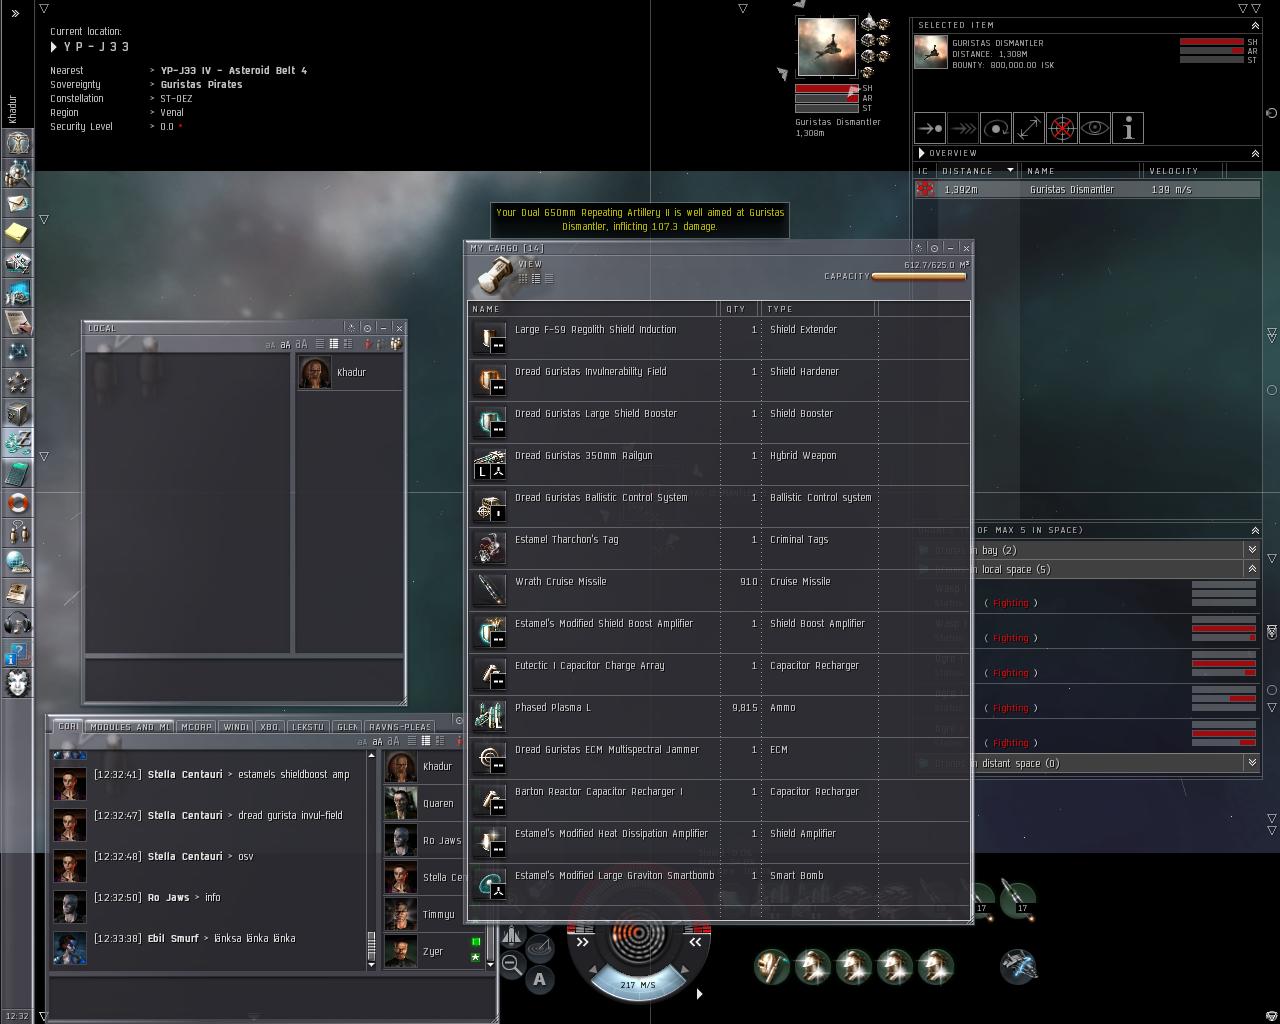
Task: Click the autopilot A button on HUD
Action: click(x=540, y=979)
